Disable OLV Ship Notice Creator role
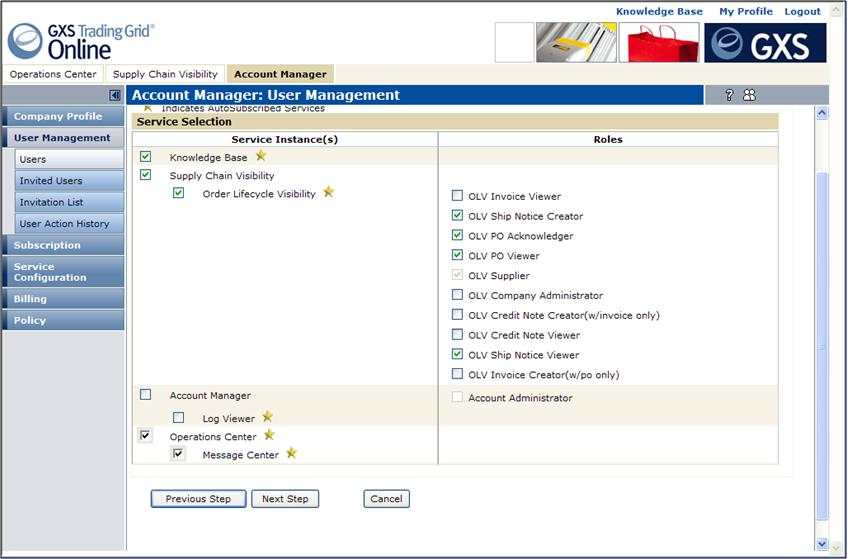This screenshot has width=848, height=559. (x=457, y=215)
